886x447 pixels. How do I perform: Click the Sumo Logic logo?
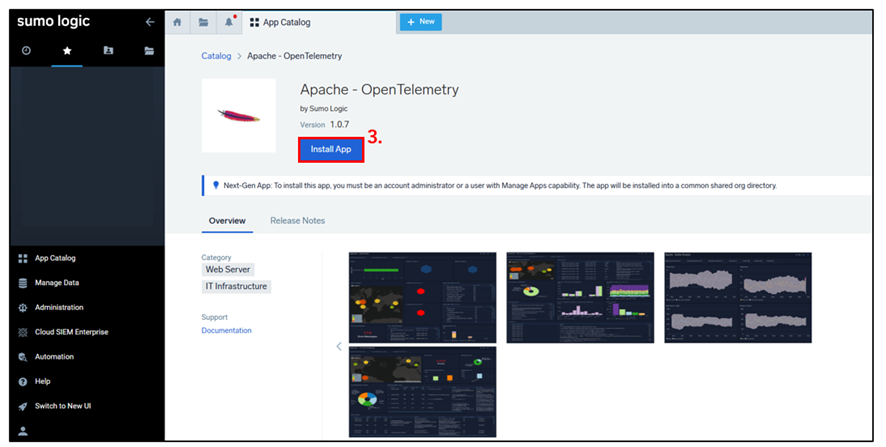(x=53, y=21)
